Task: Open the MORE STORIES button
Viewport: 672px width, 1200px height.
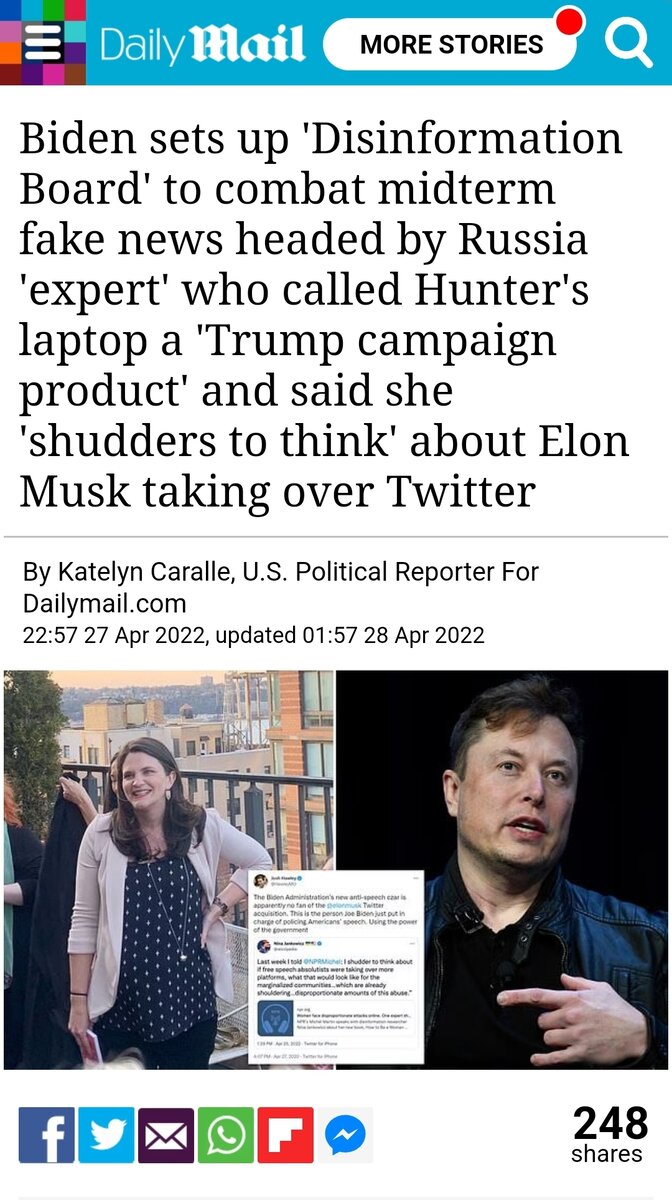Action: tap(450, 44)
